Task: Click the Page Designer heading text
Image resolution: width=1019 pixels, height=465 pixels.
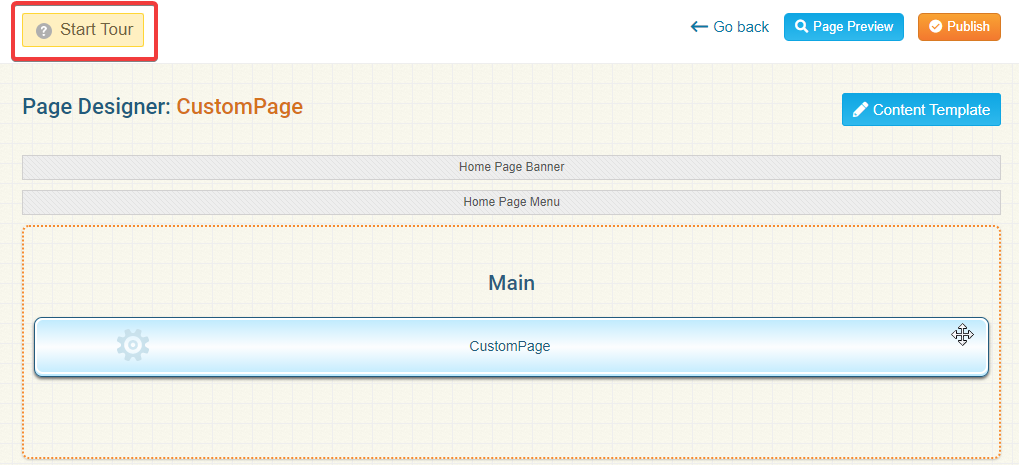Action: [96, 107]
